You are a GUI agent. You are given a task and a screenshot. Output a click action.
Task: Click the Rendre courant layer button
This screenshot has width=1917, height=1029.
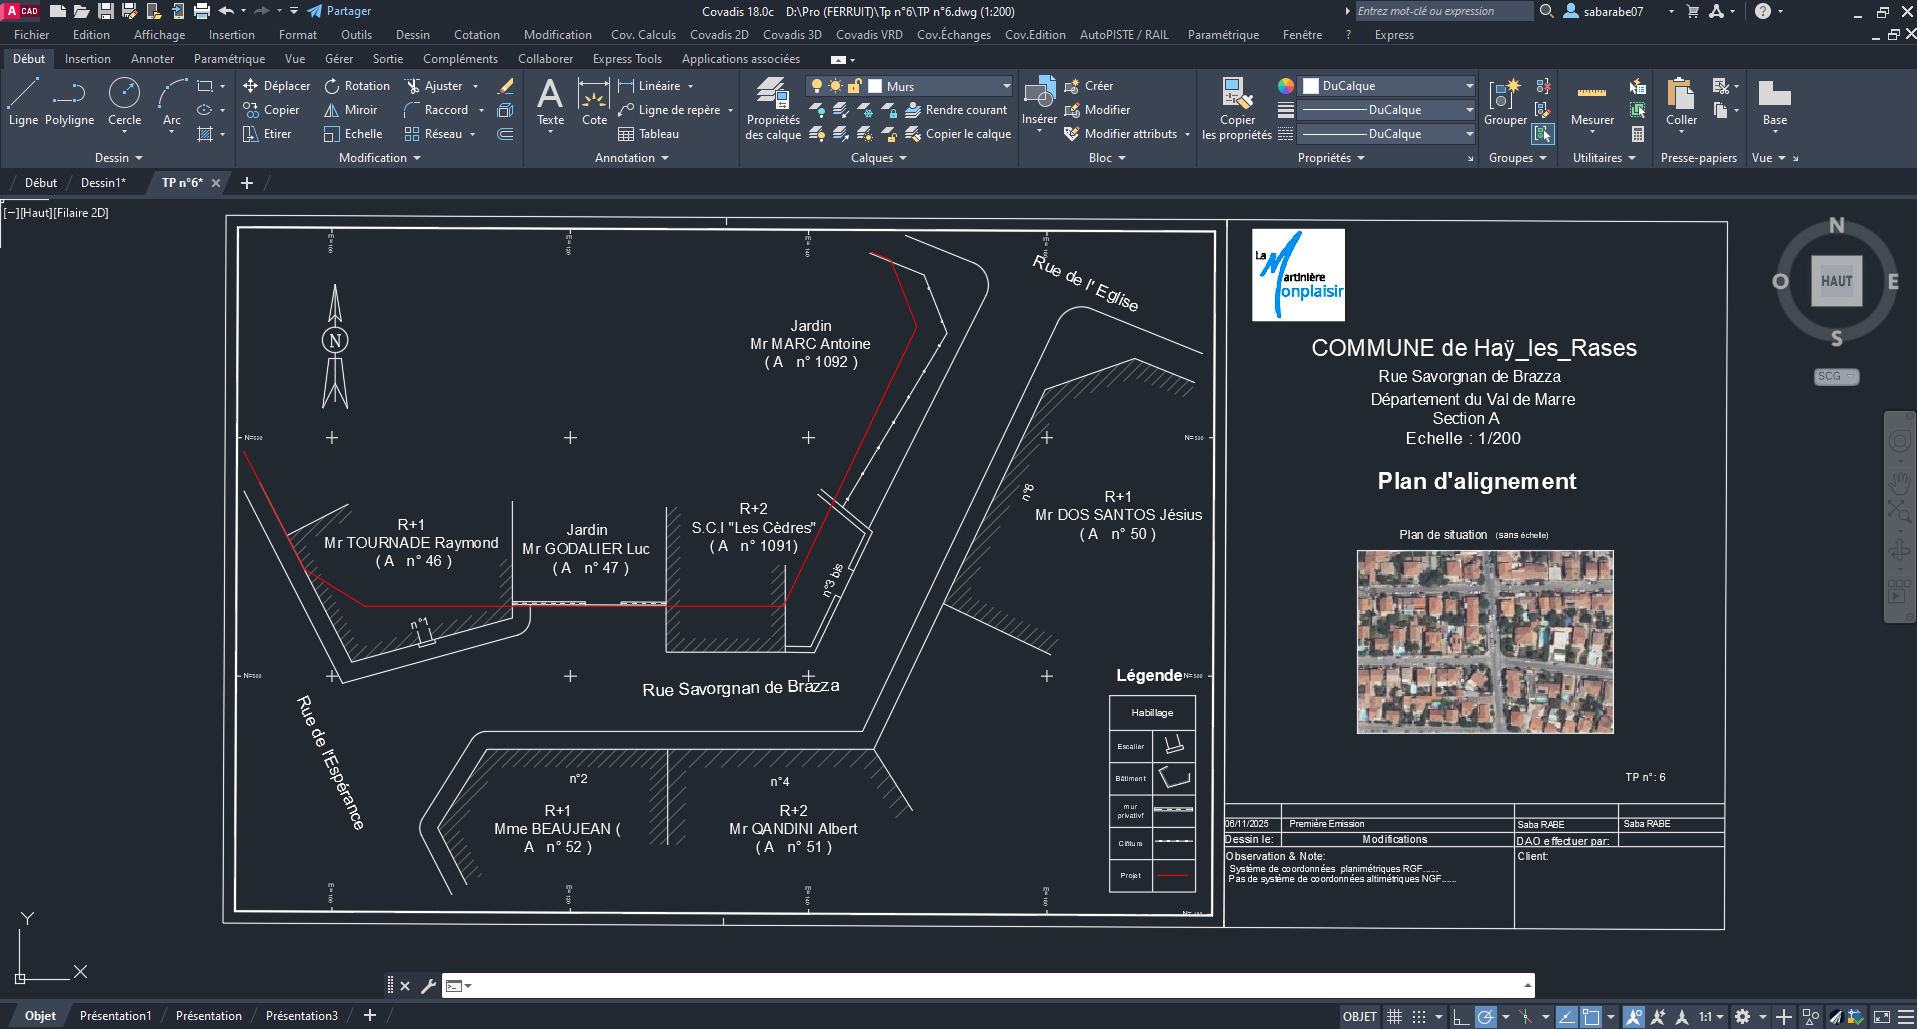[956, 110]
